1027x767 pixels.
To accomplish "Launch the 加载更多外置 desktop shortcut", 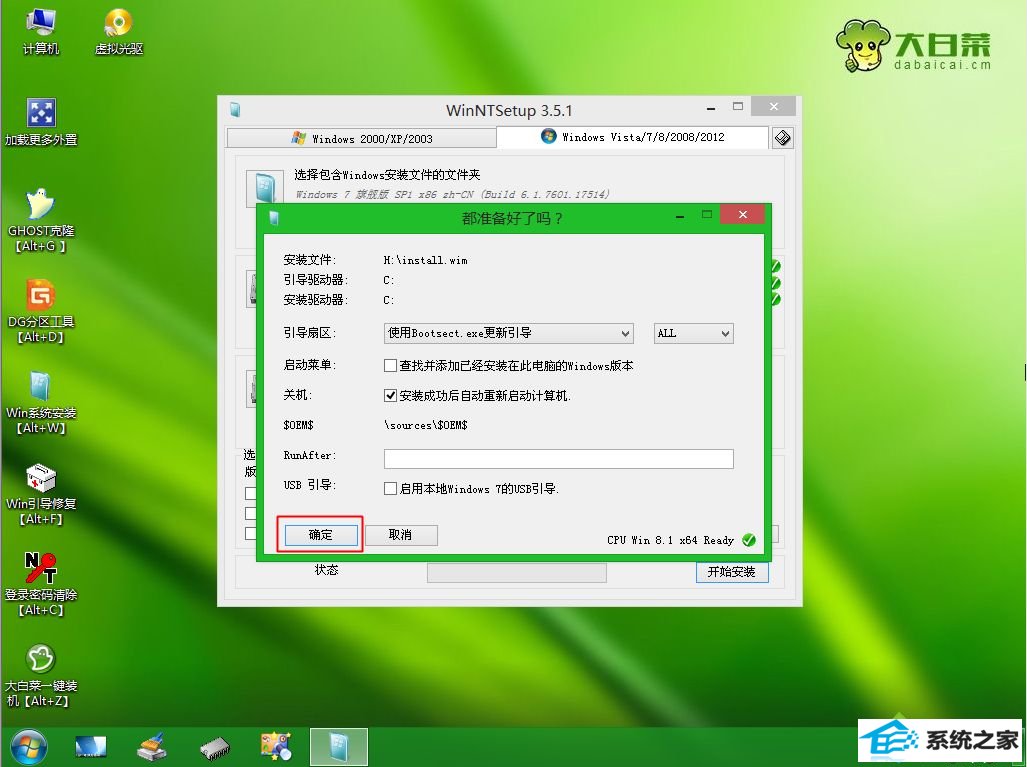I will pos(41,122).
